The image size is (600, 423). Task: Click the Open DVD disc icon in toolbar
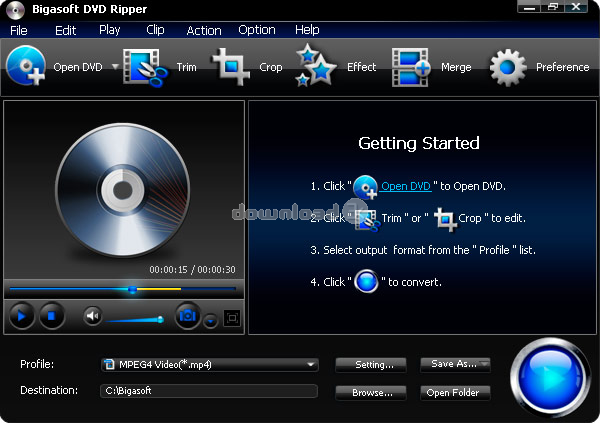(26, 65)
